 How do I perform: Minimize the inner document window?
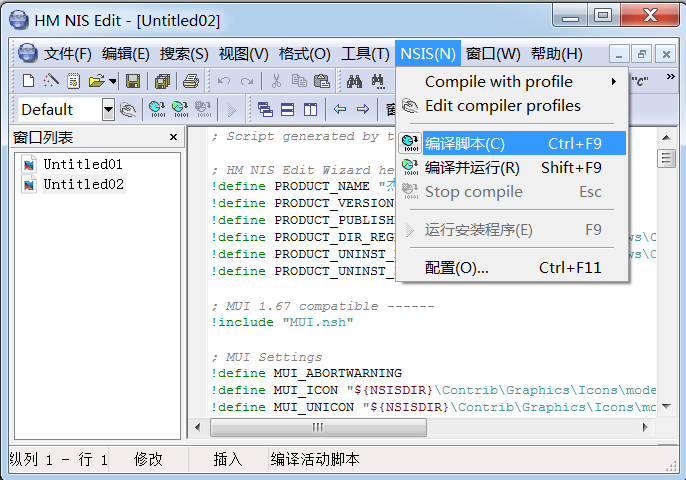(x=619, y=54)
